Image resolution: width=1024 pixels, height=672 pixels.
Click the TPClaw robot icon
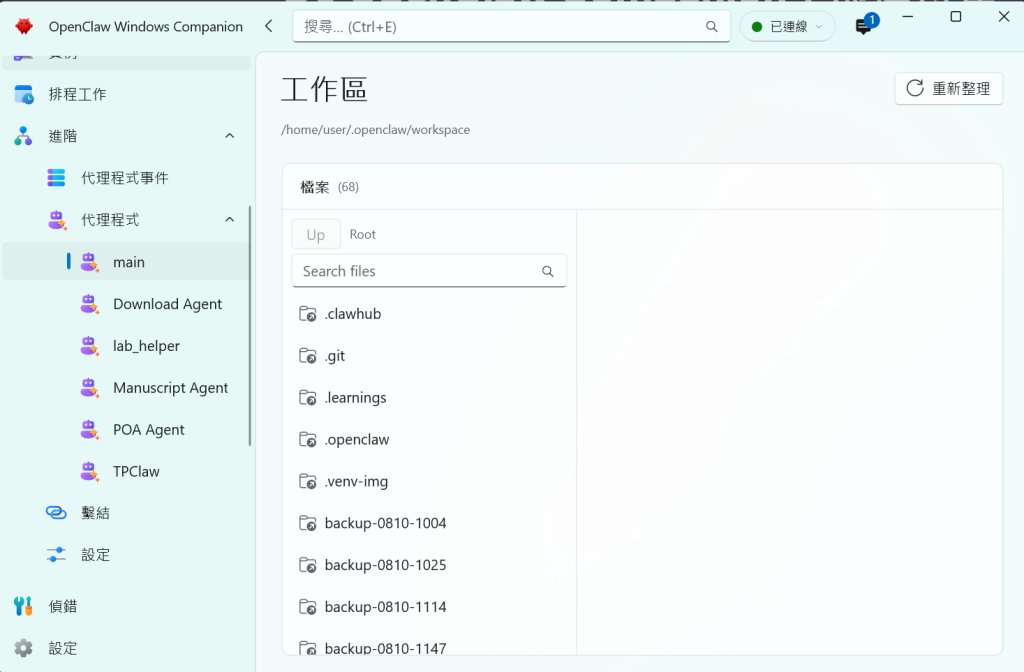tap(89, 472)
